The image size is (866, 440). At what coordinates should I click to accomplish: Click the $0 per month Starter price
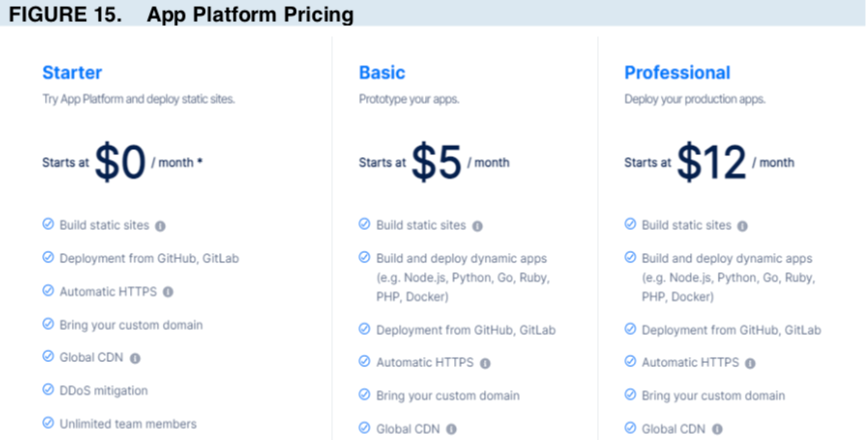click(x=120, y=162)
